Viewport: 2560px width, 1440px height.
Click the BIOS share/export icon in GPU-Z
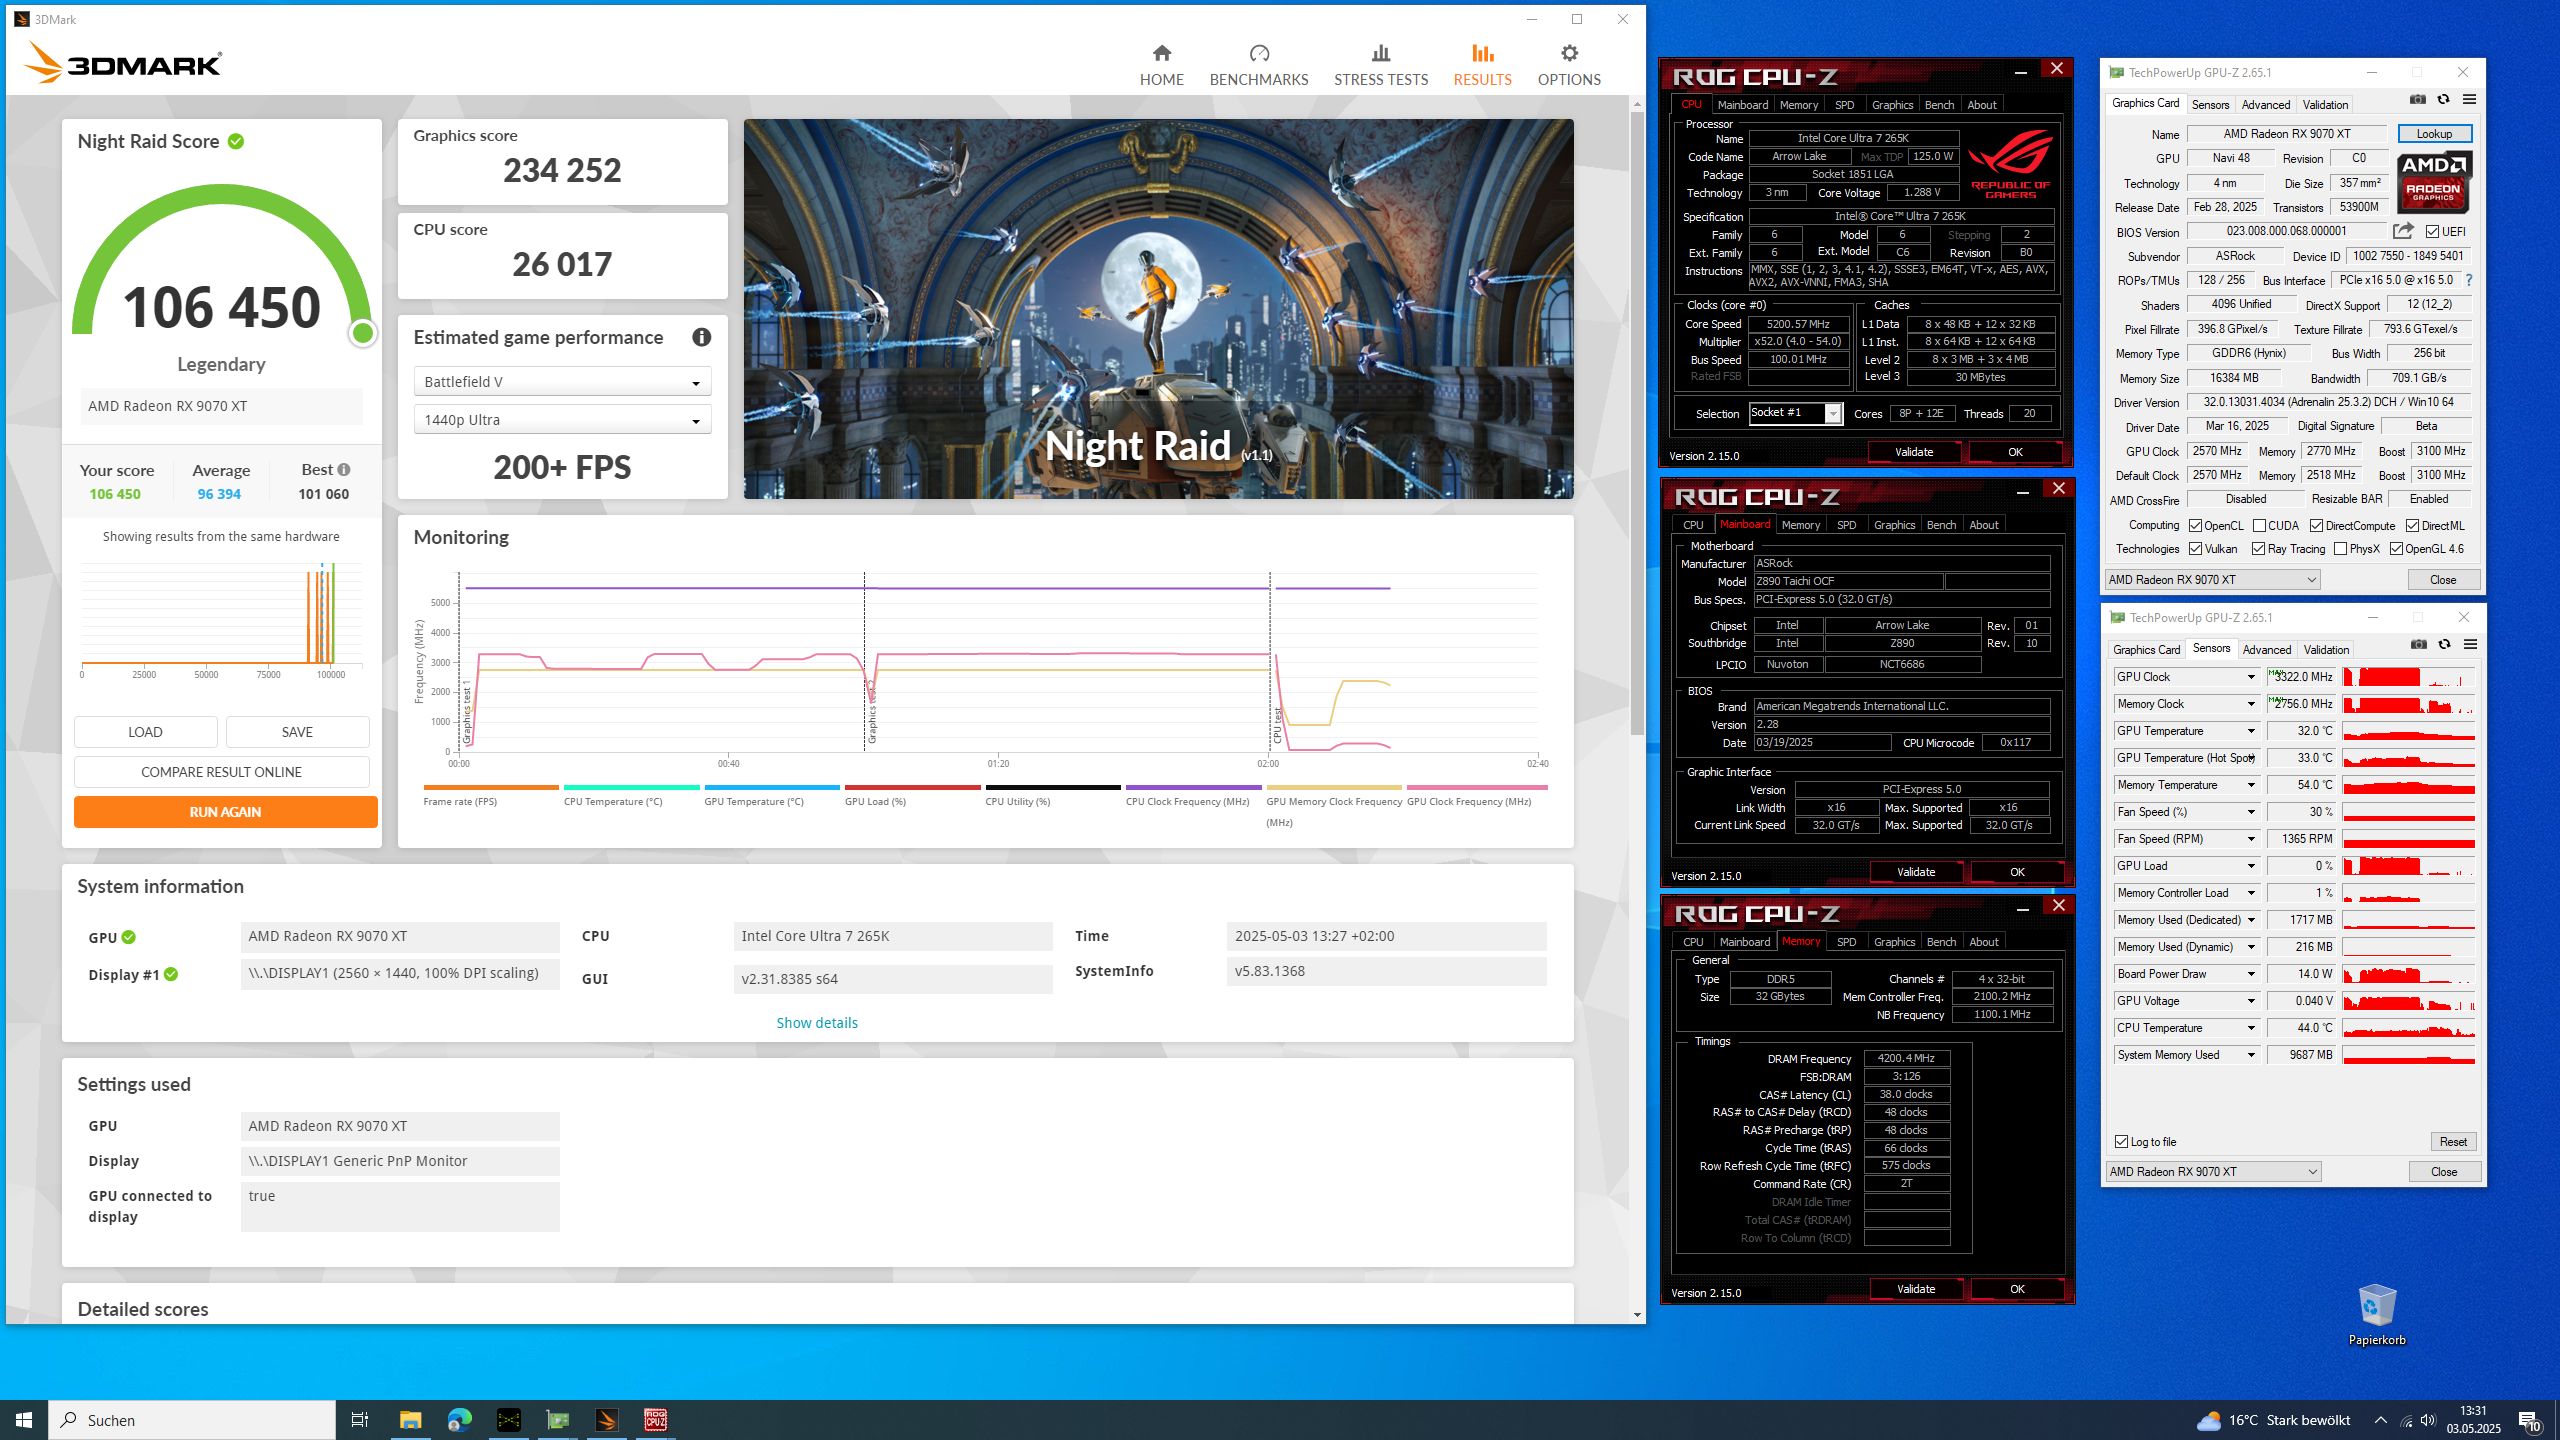[x=2403, y=231]
